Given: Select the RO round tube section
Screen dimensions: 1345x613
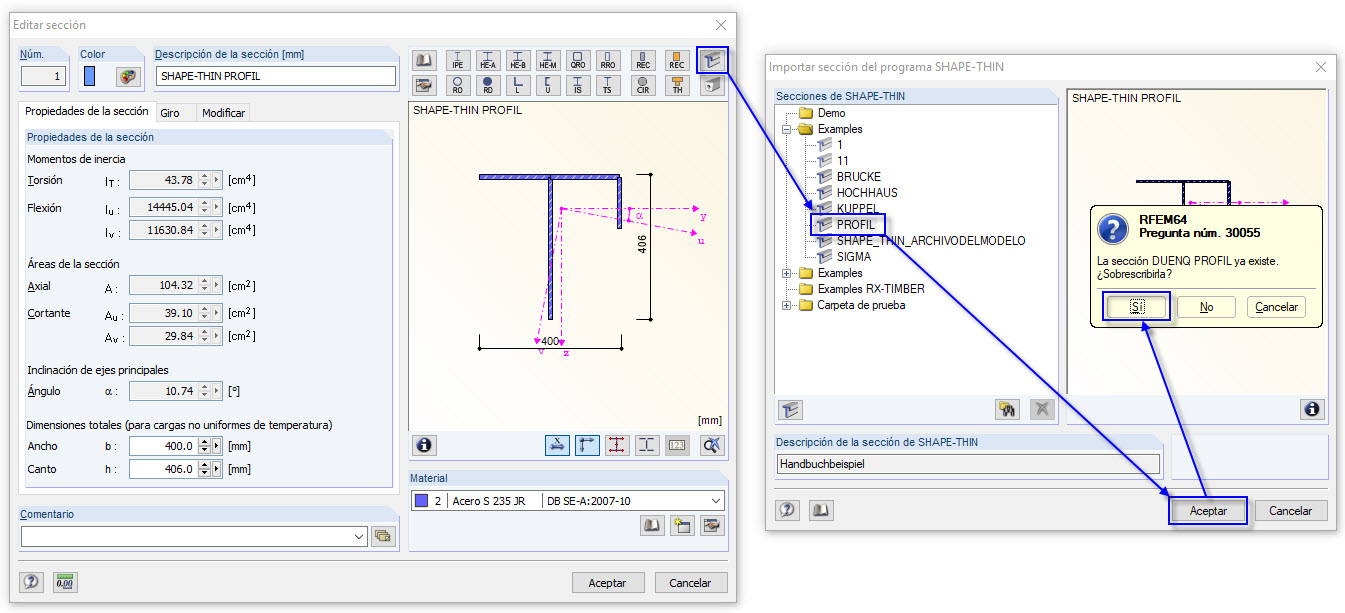Looking at the screenshot, I should pyautogui.click(x=458, y=86).
